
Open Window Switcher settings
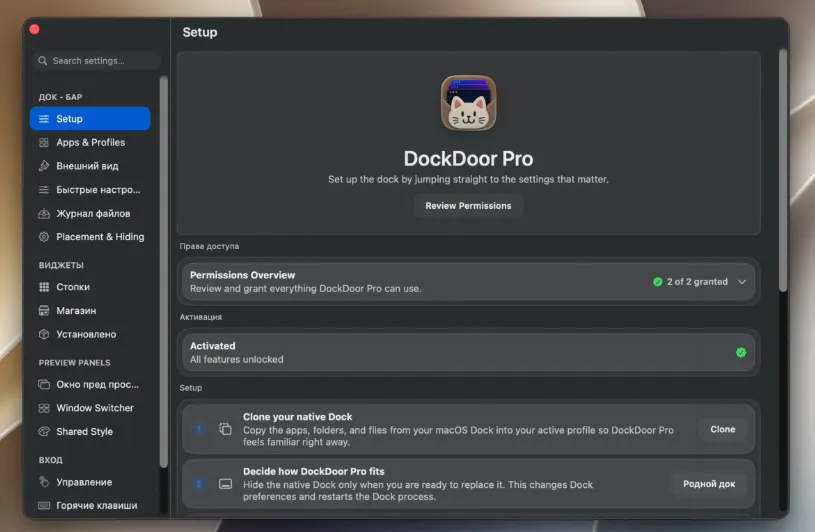pyautogui.click(x=90, y=408)
